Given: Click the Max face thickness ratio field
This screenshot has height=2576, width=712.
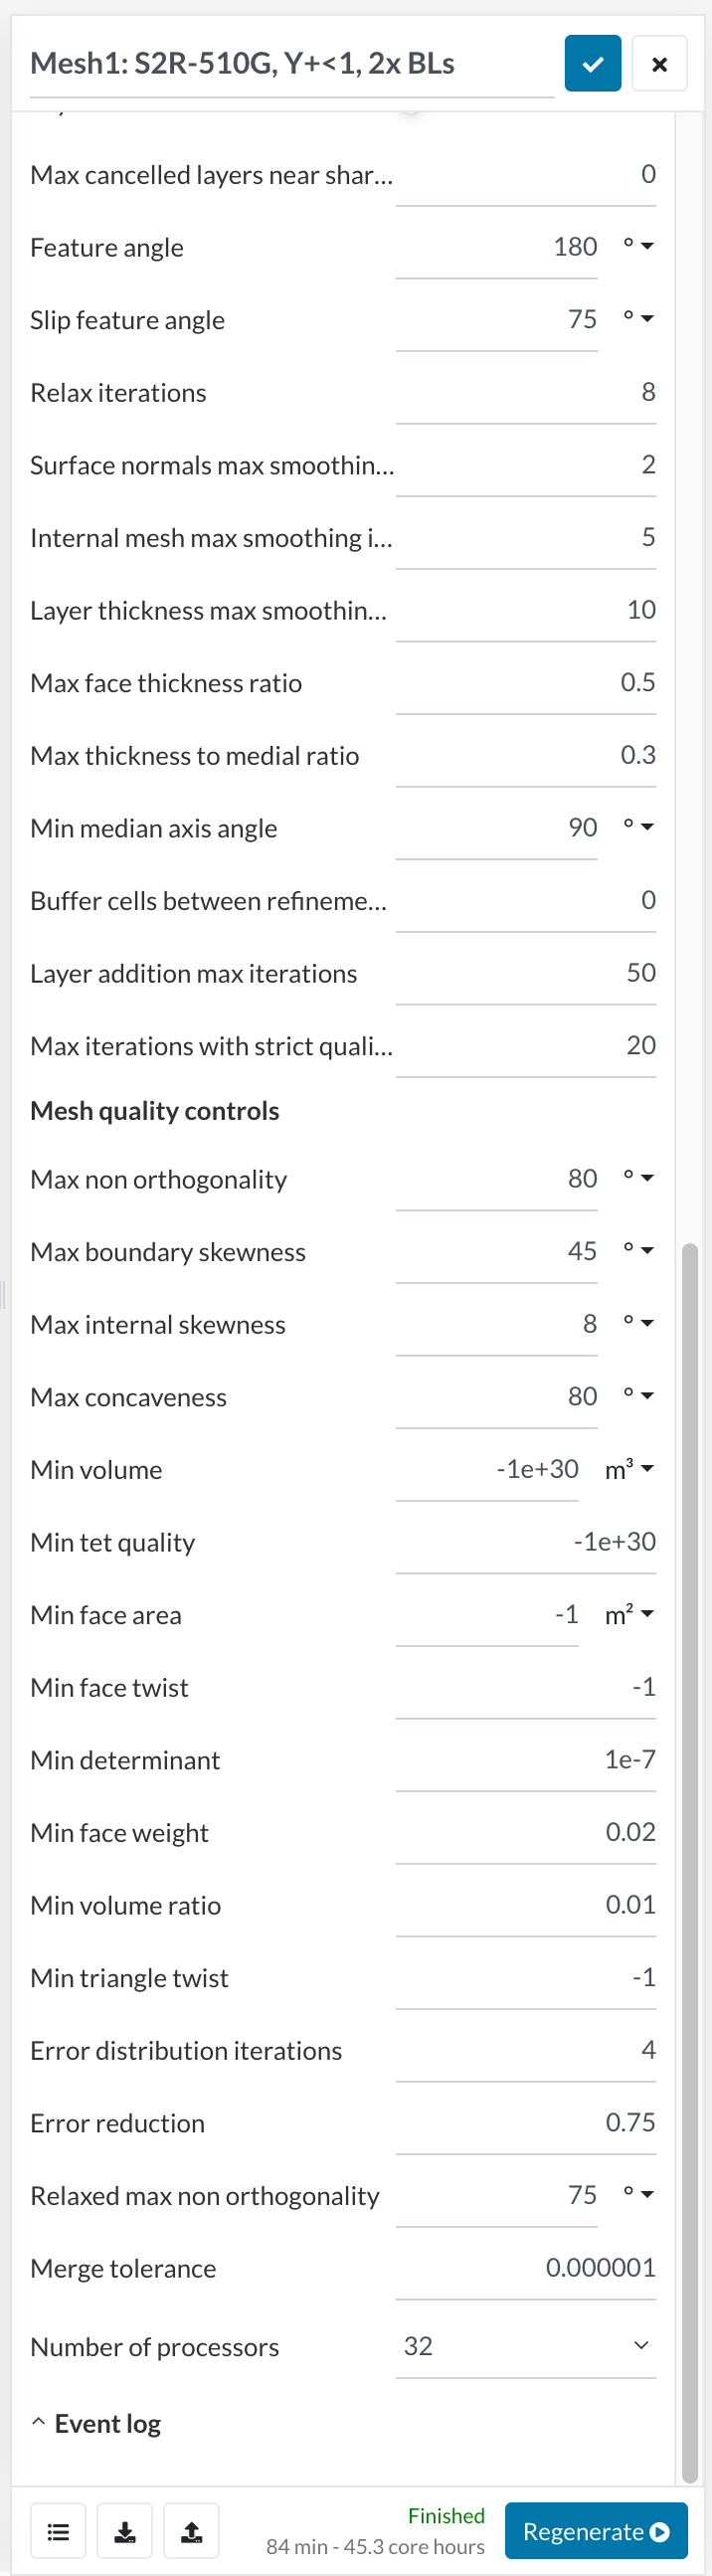Looking at the screenshot, I should click(x=525, y=683).
